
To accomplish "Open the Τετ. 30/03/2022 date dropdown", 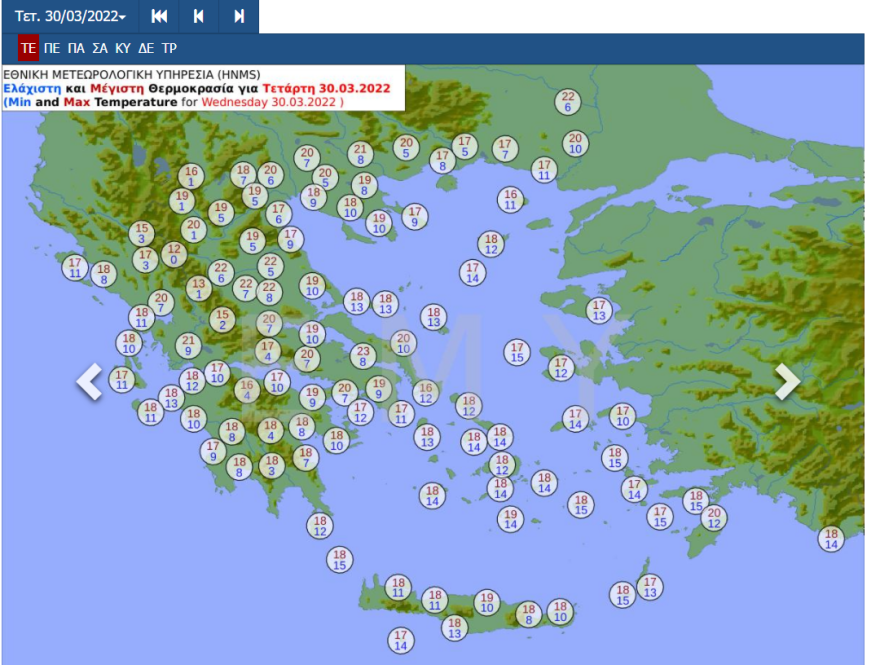I will pos(70,17).
